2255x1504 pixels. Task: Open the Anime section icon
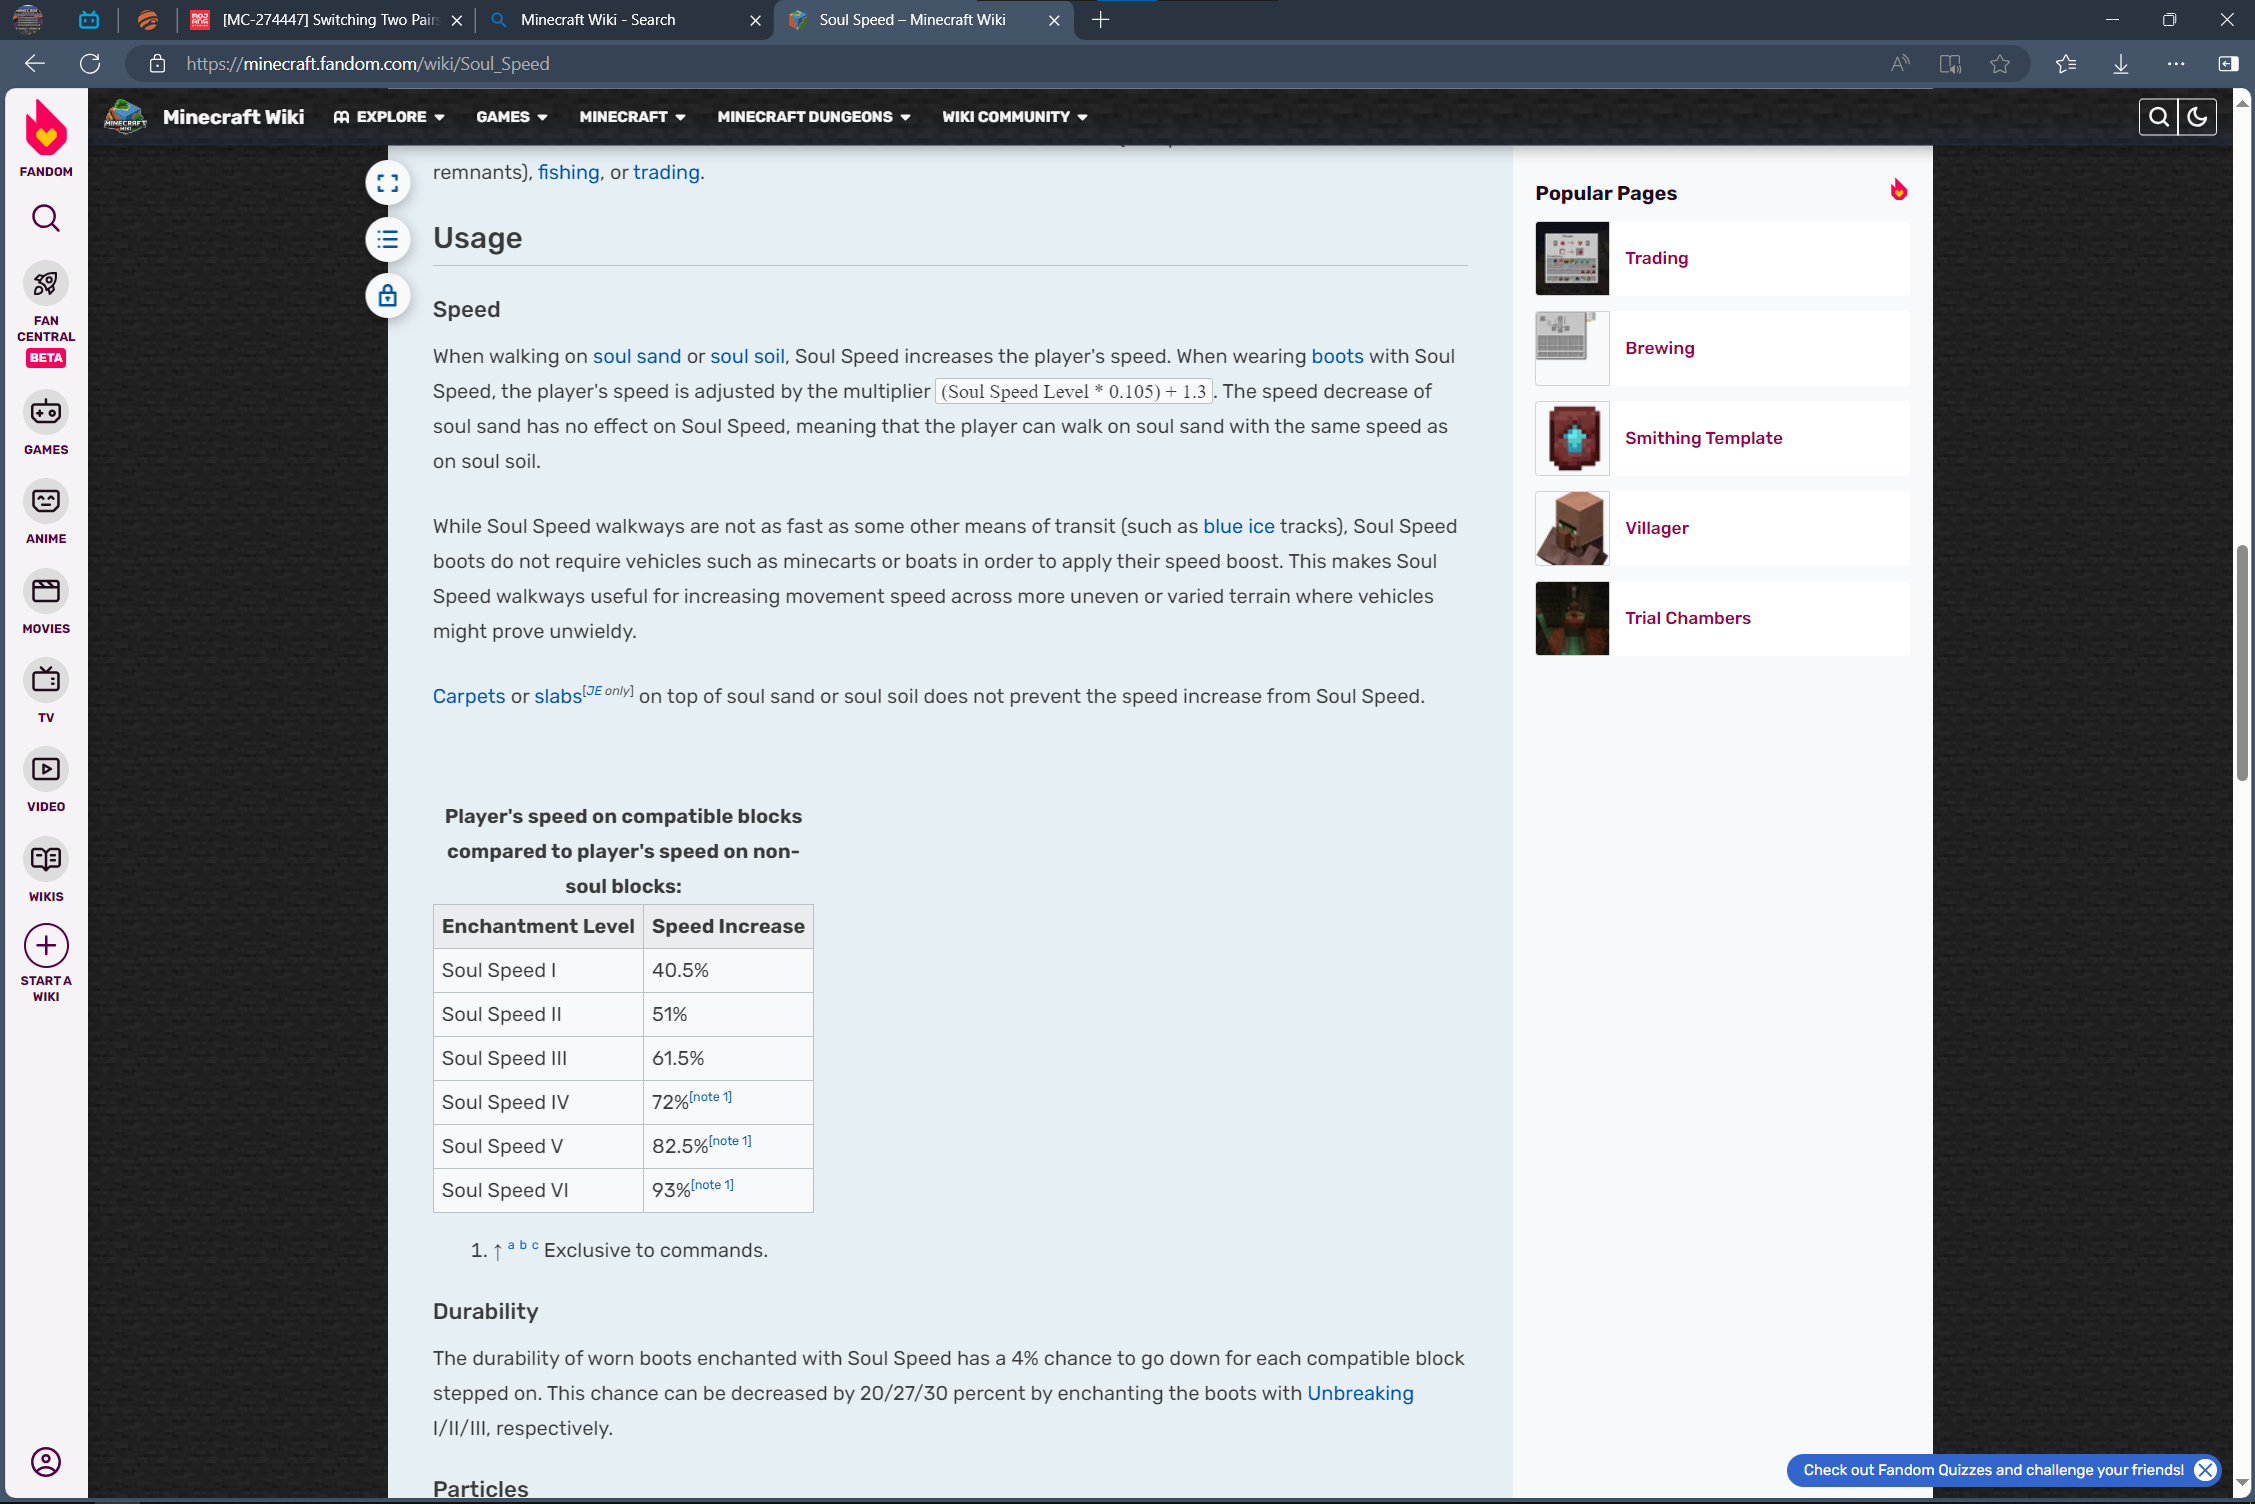46,501
